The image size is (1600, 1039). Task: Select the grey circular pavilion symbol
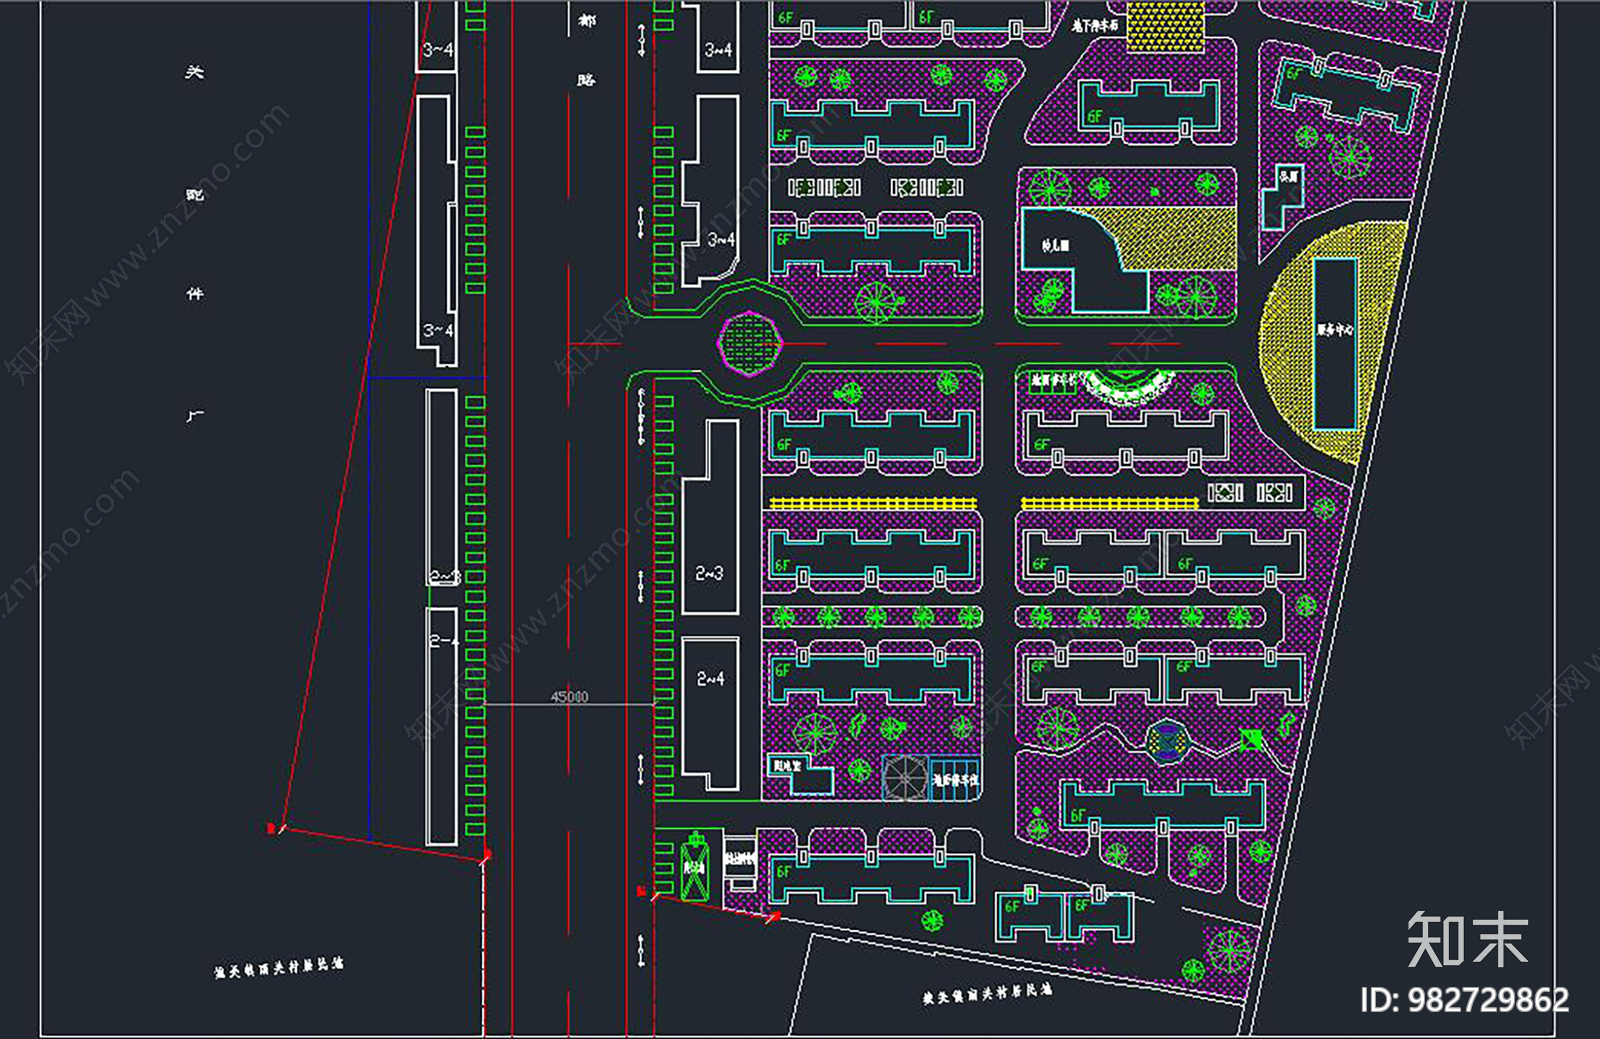coord(905,777)
